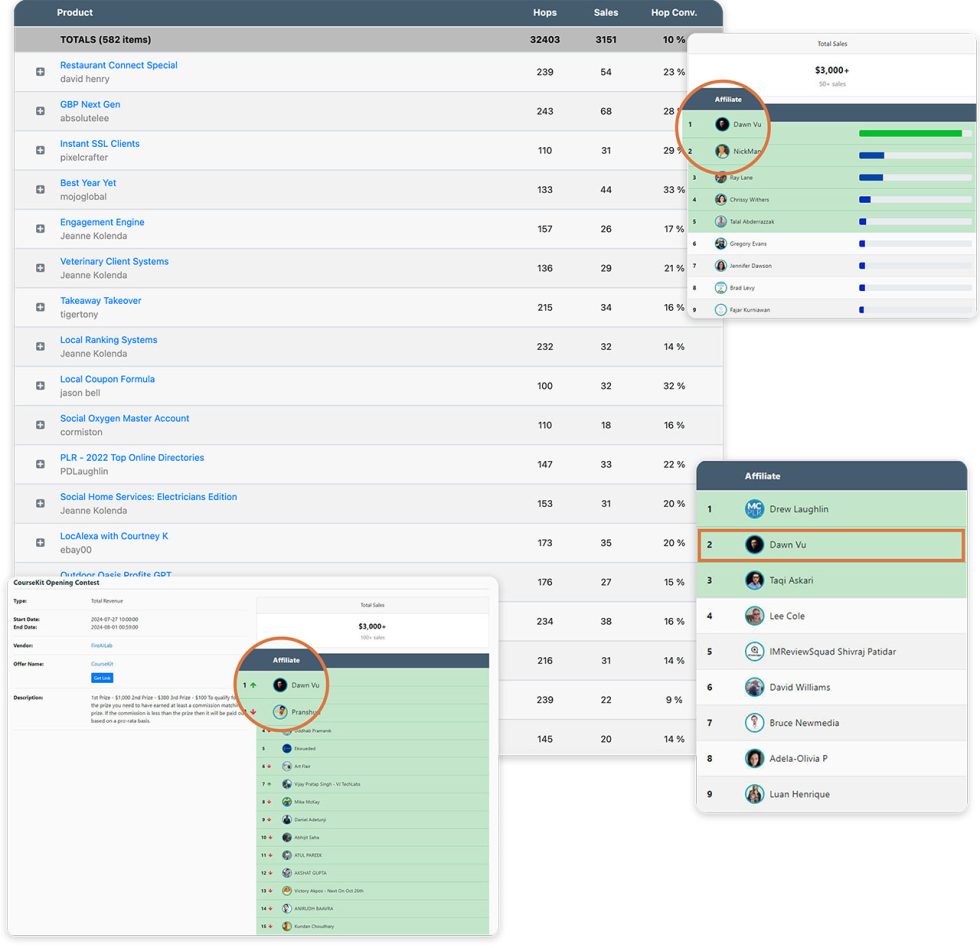Open the Instant SSL Clients product link
This screenshot has width=980, height=948.
coord(100,144)
